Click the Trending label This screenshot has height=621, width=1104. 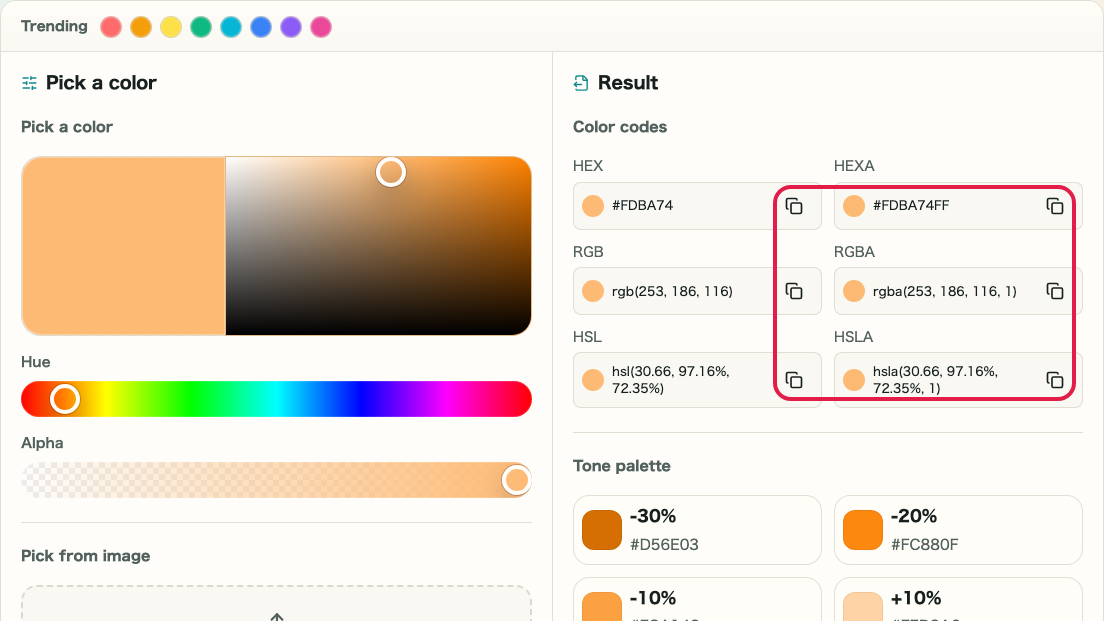point(54,27)
